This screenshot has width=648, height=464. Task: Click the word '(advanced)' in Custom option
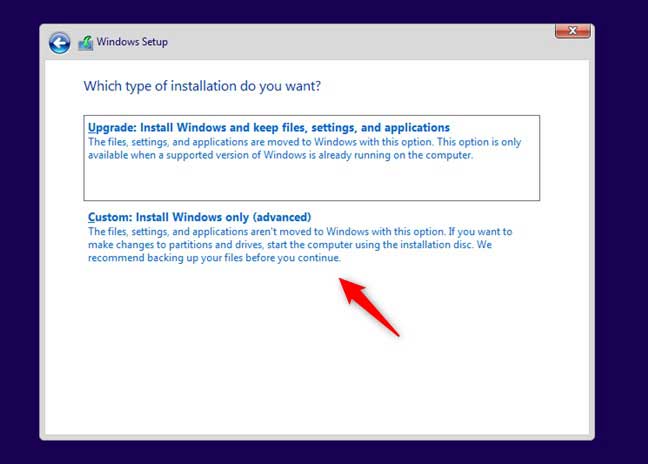(x=282, y=217)
